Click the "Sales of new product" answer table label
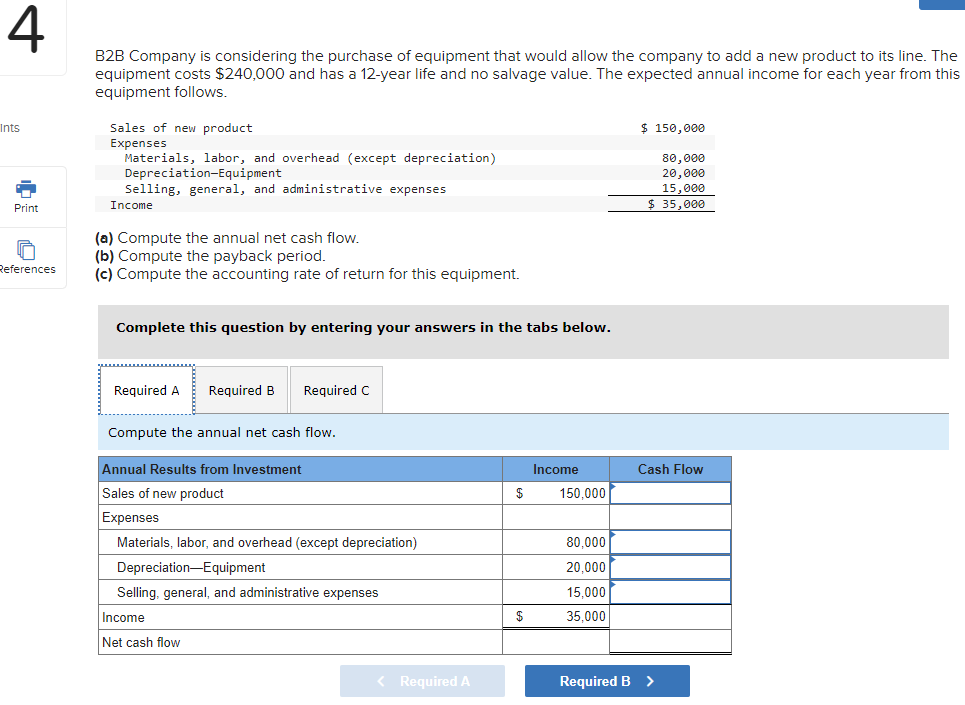 pos(162,493)
